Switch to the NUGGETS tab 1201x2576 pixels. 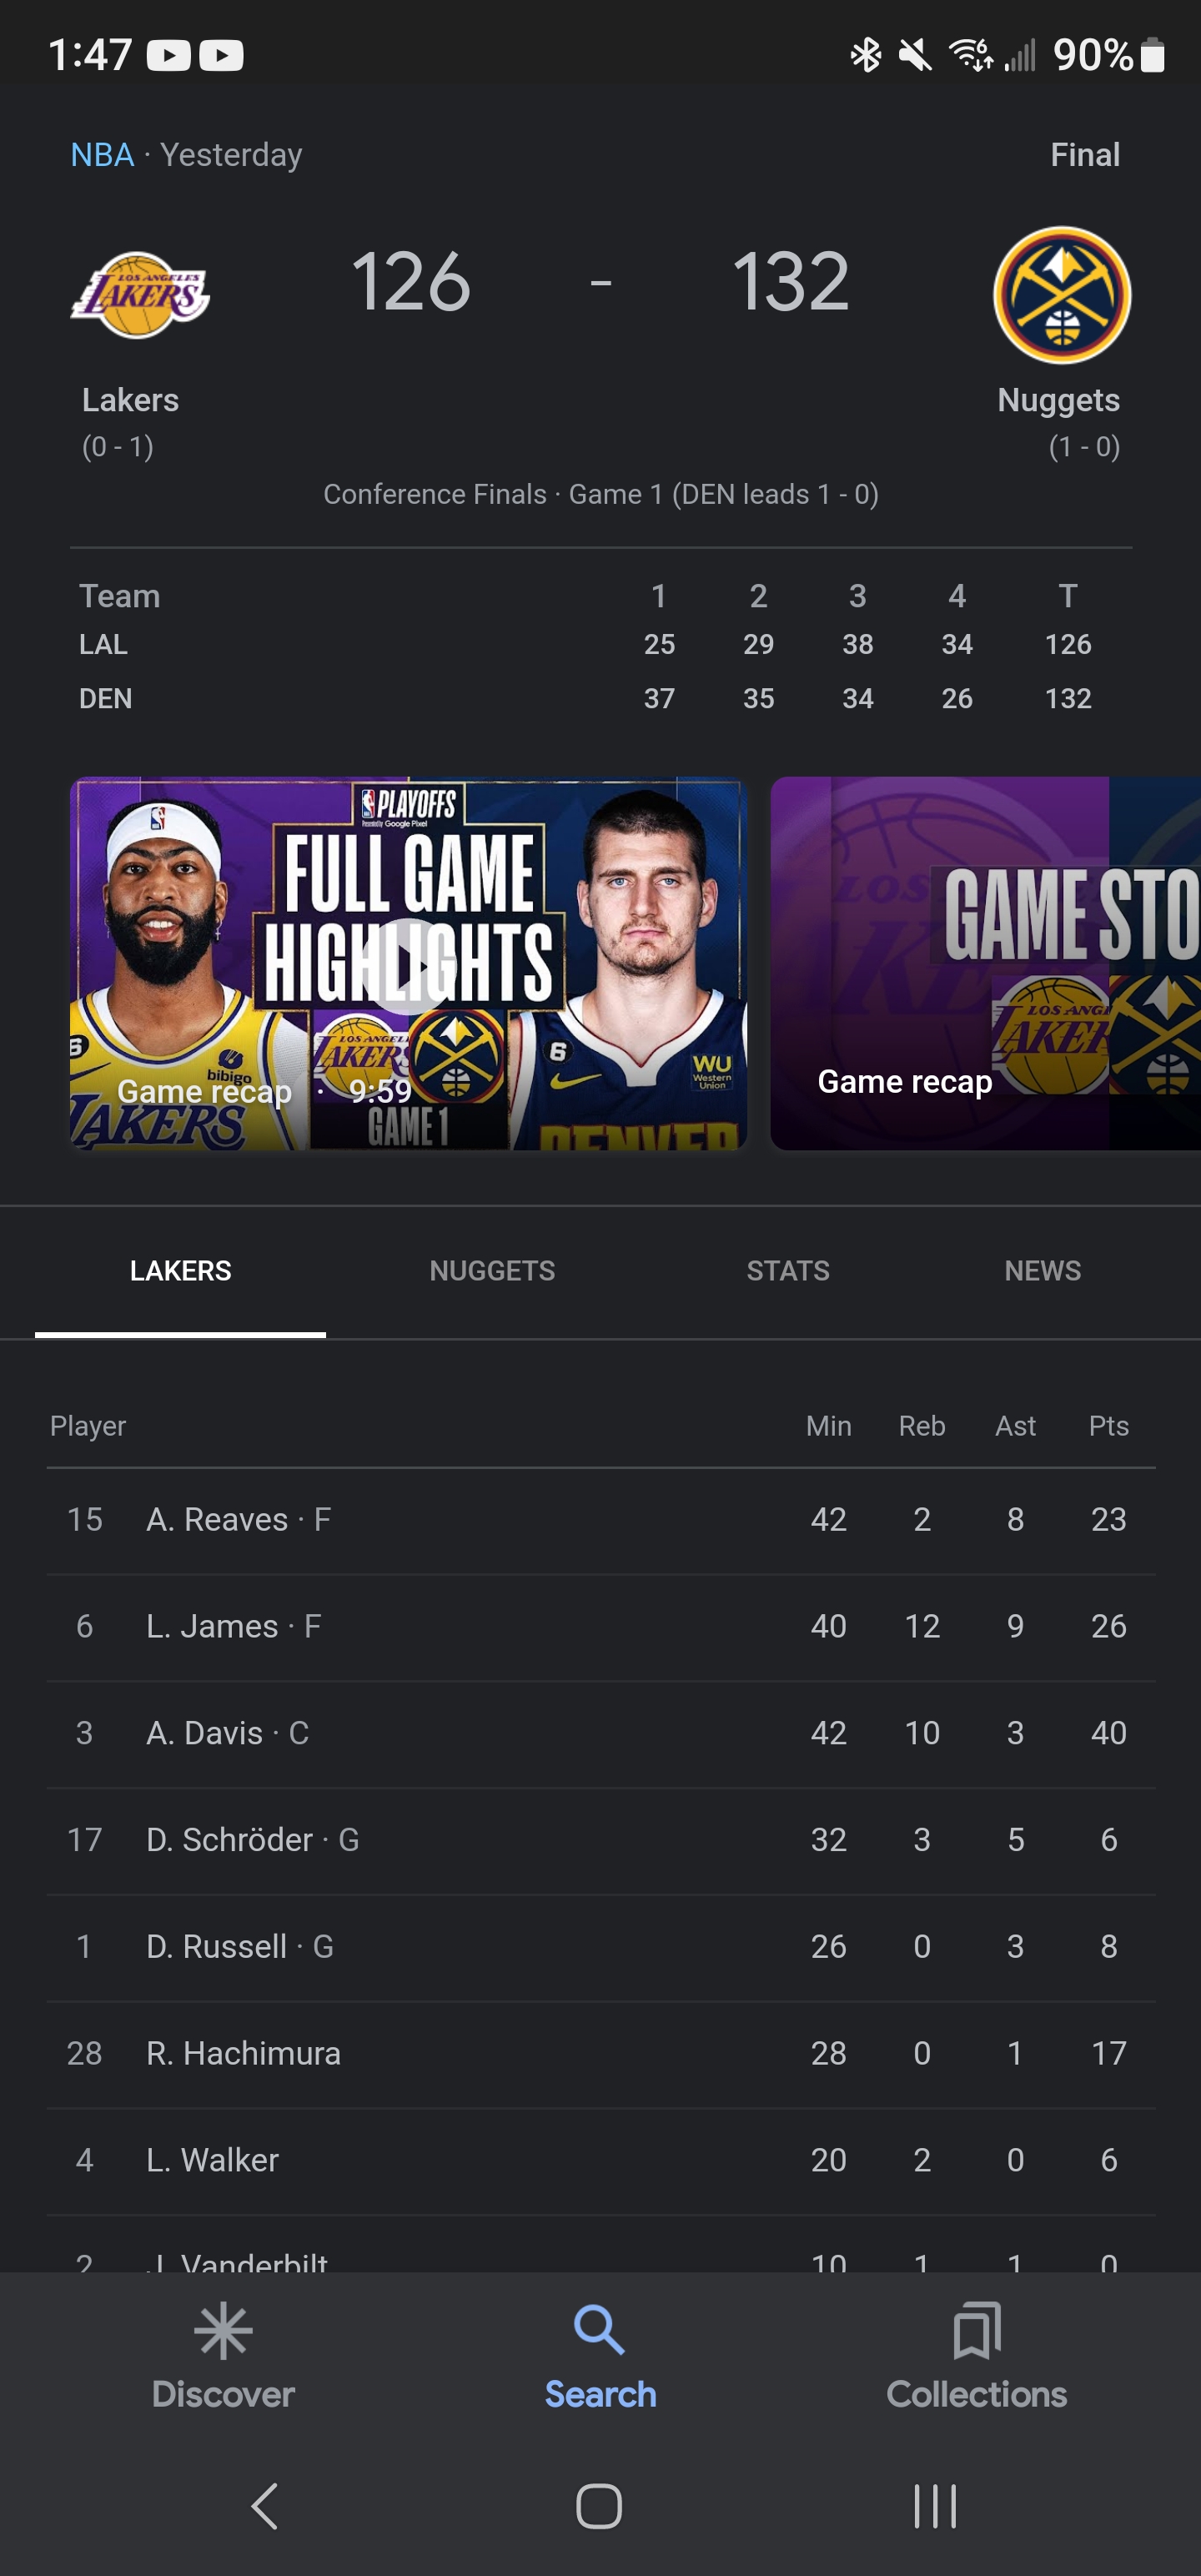coord(492,1271)
